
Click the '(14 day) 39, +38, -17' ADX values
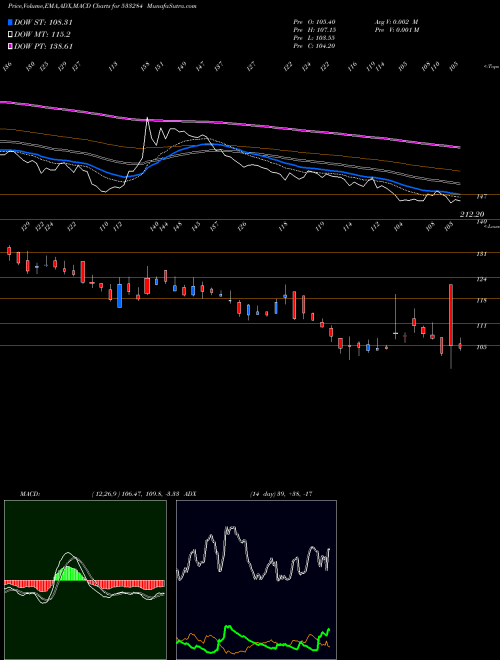tap(281, 494)
